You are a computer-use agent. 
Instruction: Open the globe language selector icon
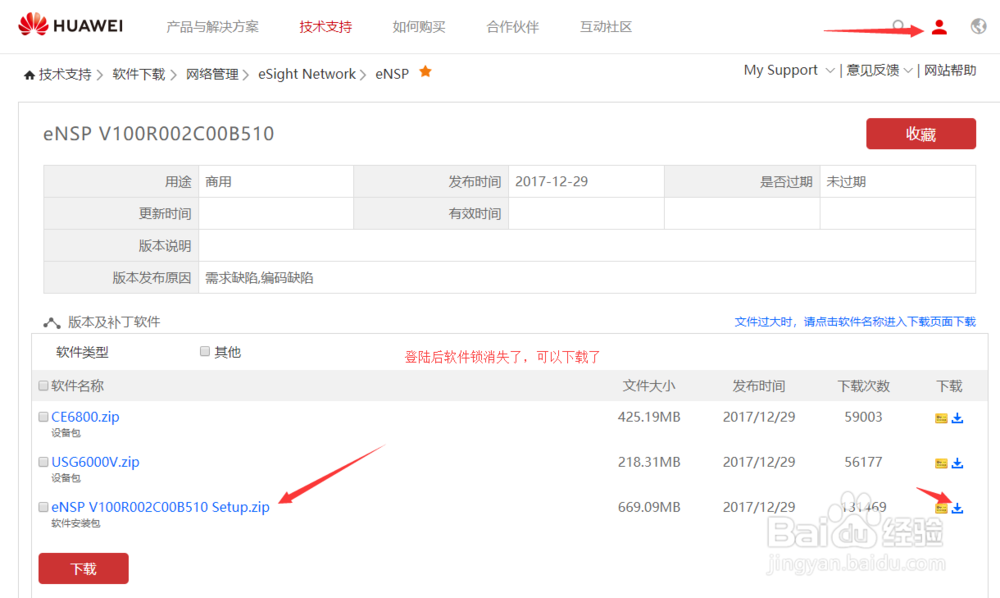pyautogui.click(x=978, y=26)
